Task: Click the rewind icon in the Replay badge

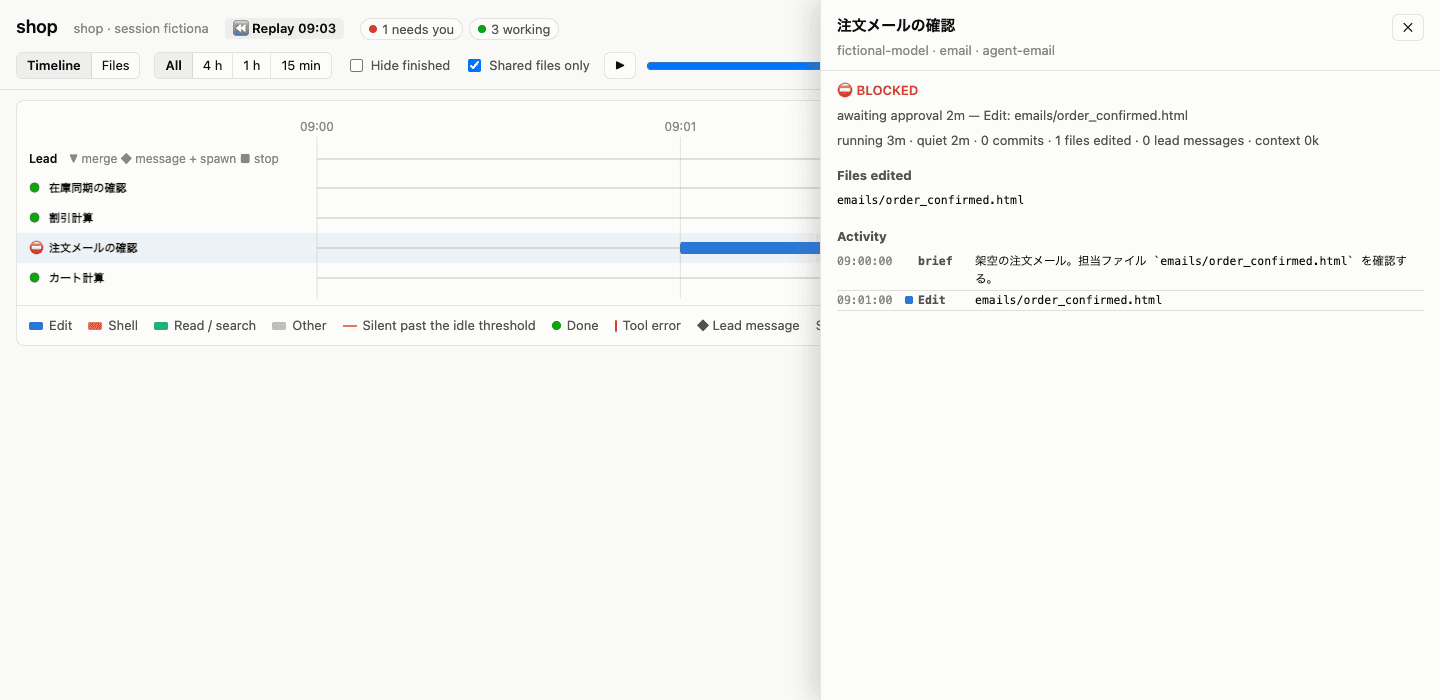Action: [240, 29]
